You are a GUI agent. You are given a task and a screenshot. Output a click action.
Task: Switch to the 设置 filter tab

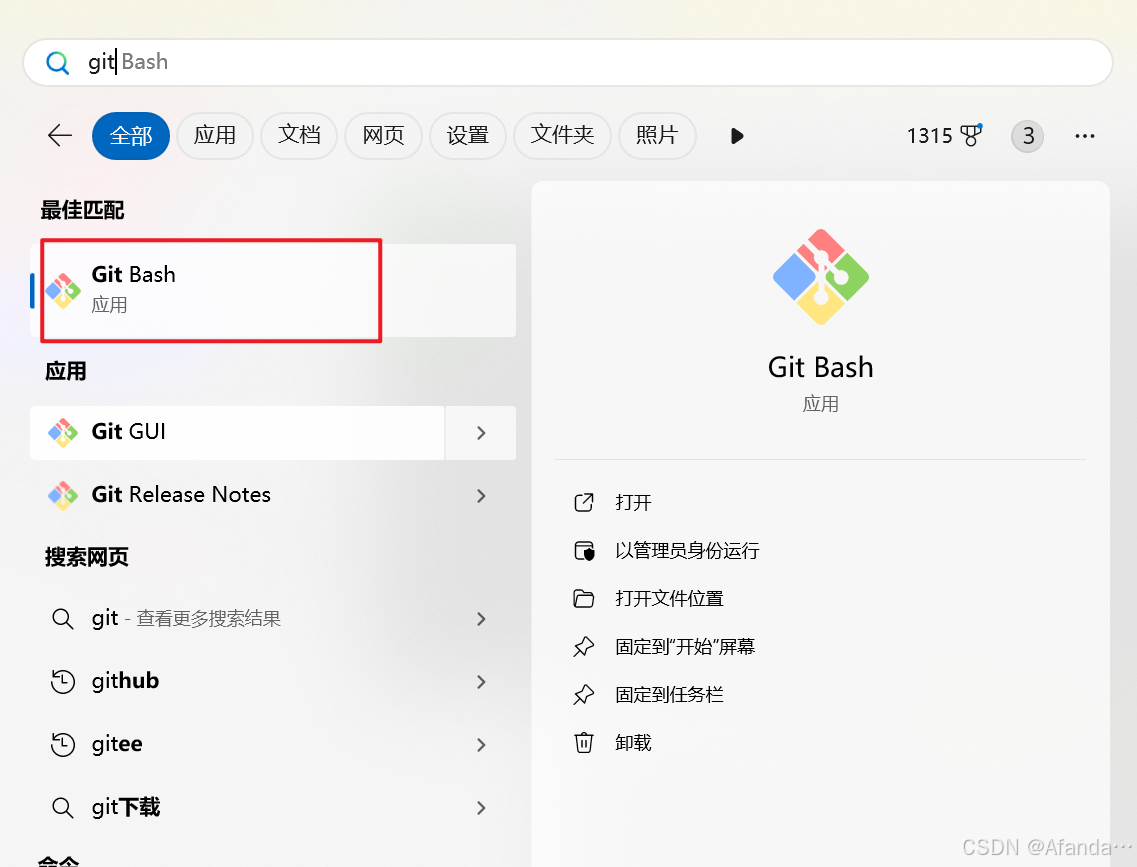[x=468, y=136]
